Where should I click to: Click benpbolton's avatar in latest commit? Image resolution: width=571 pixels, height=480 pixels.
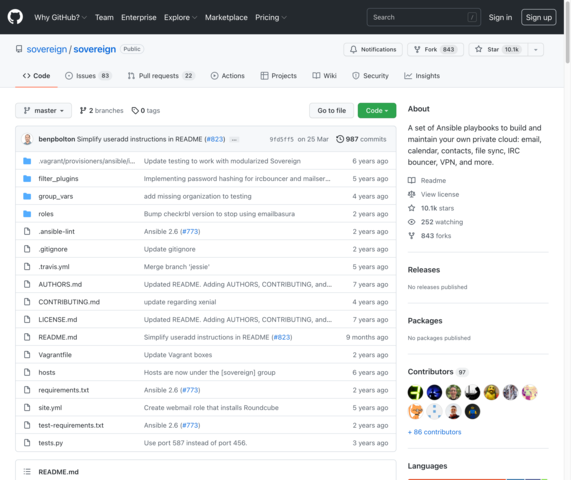(27, 139)
